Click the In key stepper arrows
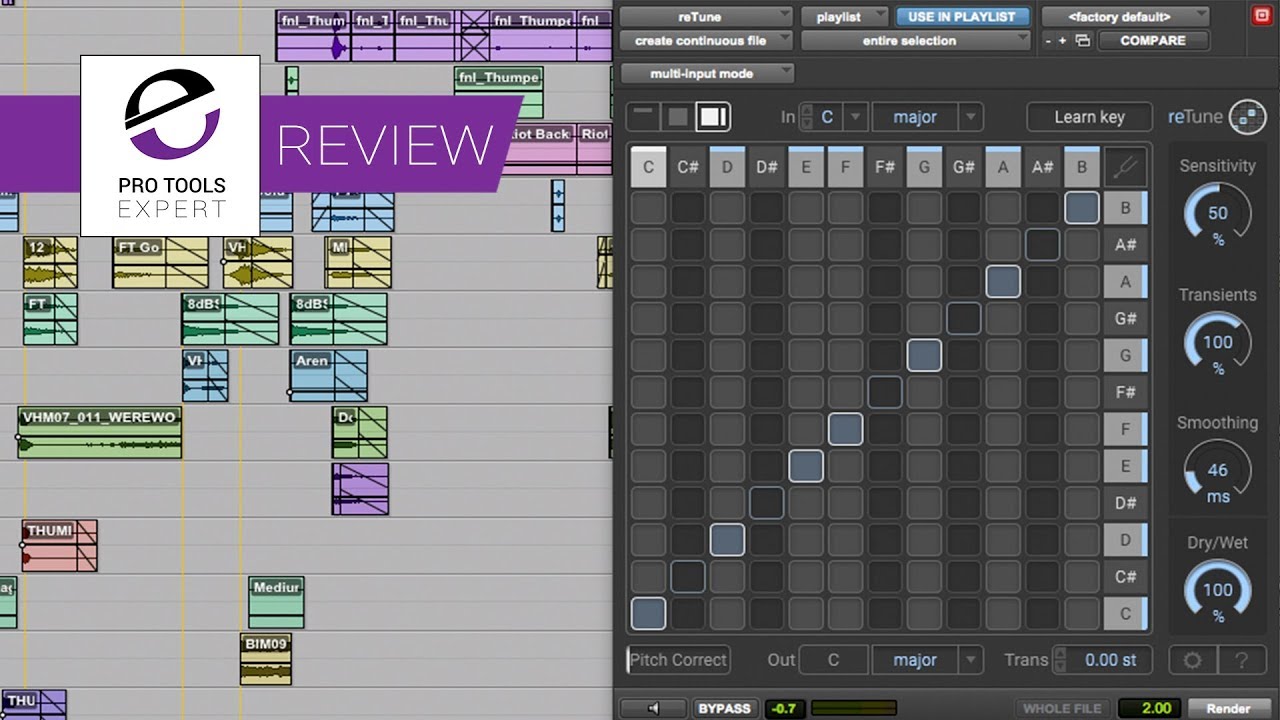Image resolution: width=1280 pixels, height=720 pixels. (808, 117)
